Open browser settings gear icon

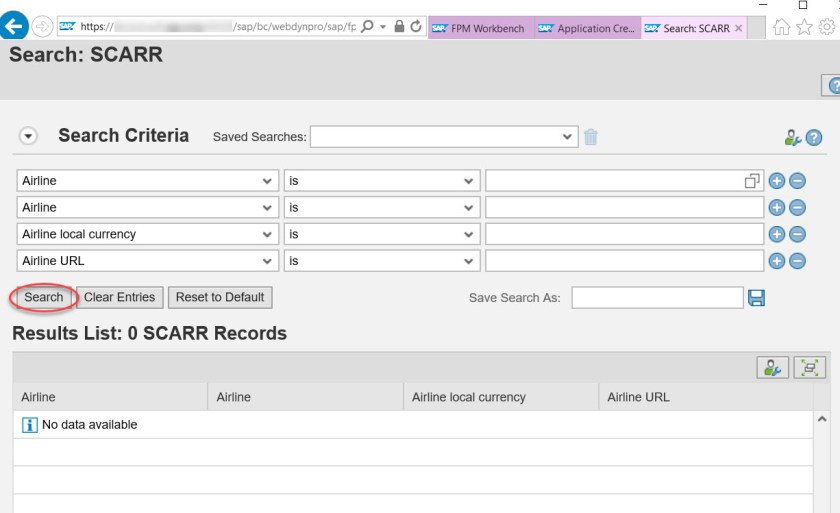[827, 27]
